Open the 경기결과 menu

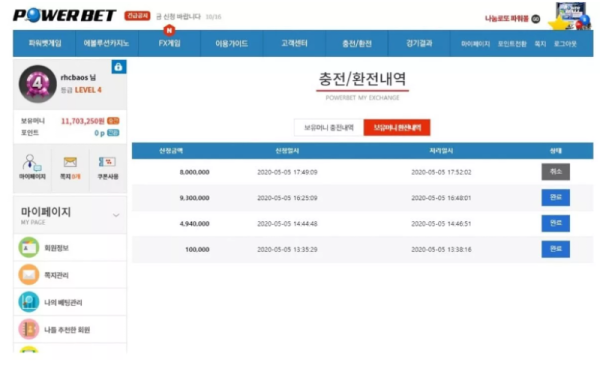[x=419, y=43]
